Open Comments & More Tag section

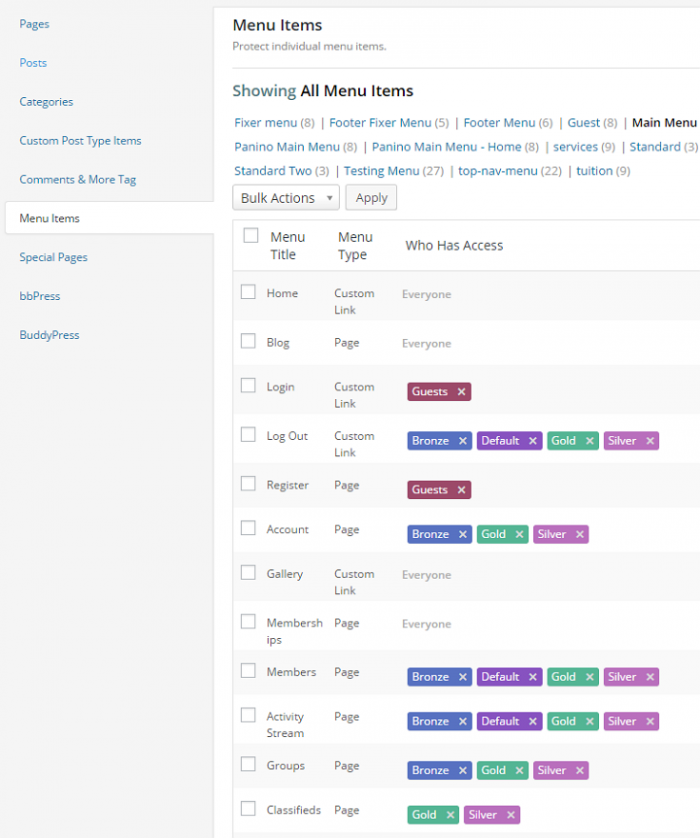point(77,180)
